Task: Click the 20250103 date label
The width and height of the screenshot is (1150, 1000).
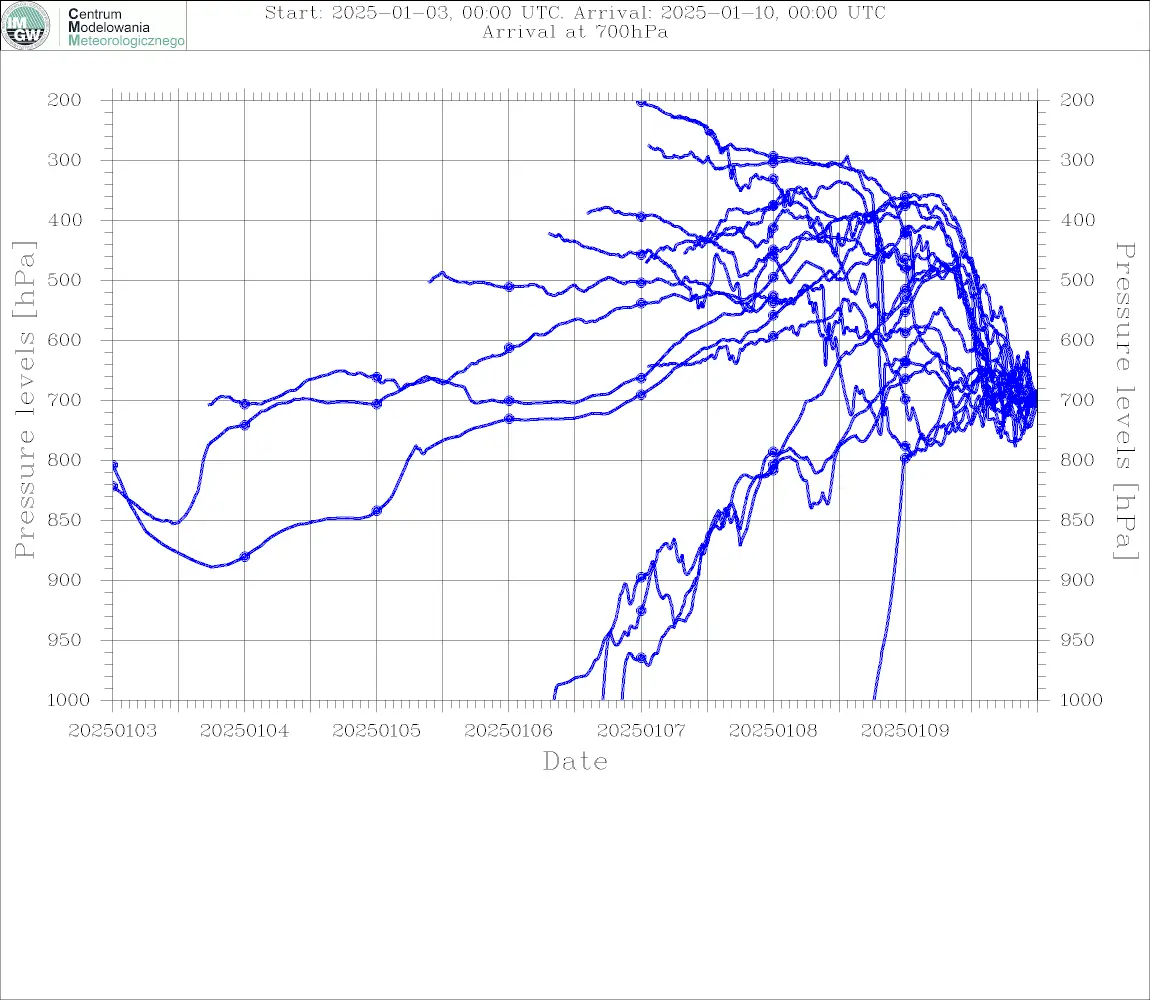Action: pyautogui.click(x=112, y=731)
